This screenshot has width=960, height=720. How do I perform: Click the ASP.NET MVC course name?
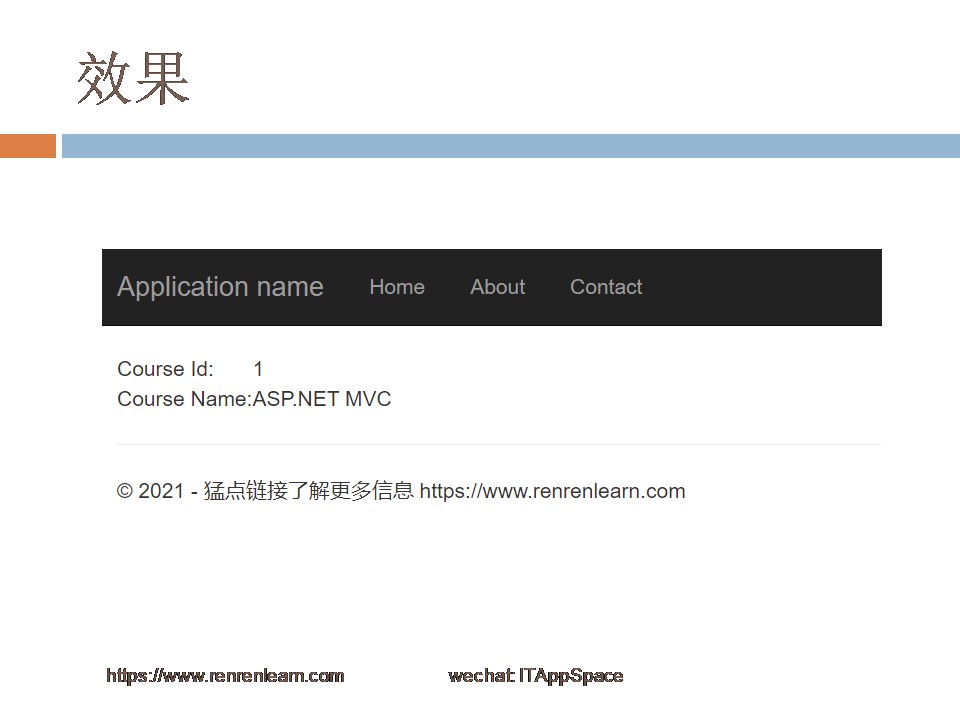(322, 399)
